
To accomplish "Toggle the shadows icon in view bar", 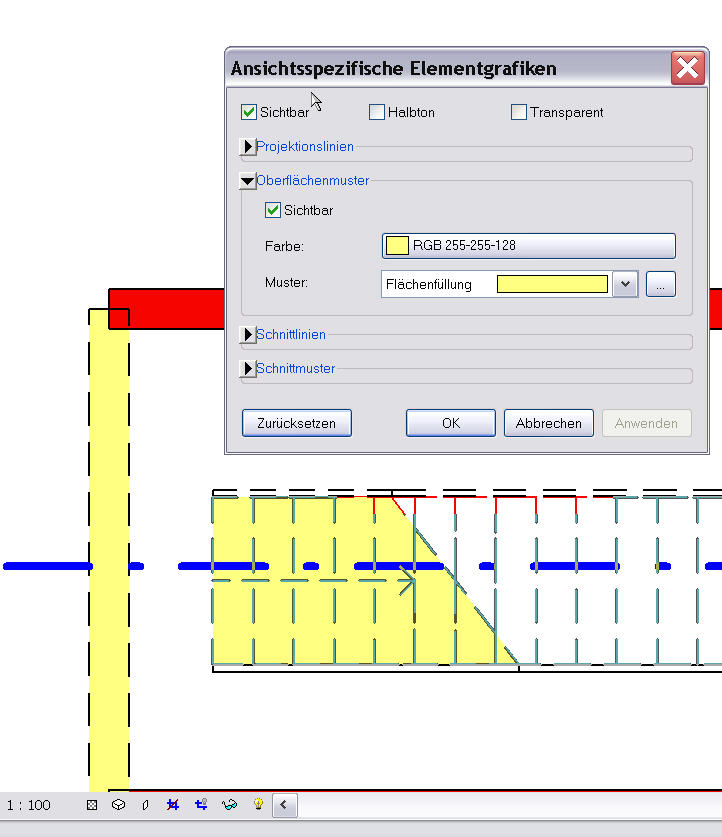I will 145,805.
